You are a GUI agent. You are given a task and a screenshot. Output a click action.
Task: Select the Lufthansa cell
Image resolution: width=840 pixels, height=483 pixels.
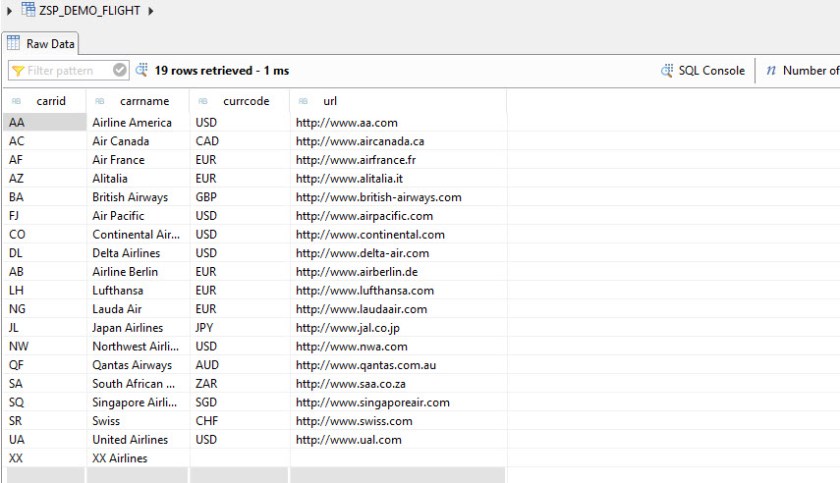pos(138,290)
